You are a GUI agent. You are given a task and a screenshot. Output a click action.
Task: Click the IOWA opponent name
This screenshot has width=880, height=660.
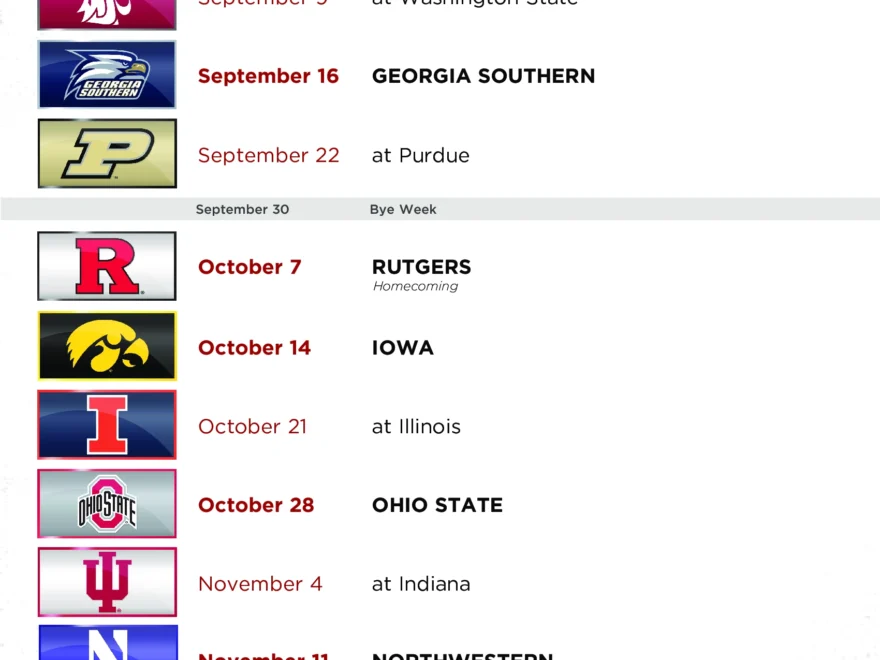pyautogui.click(x=402, y=348)
